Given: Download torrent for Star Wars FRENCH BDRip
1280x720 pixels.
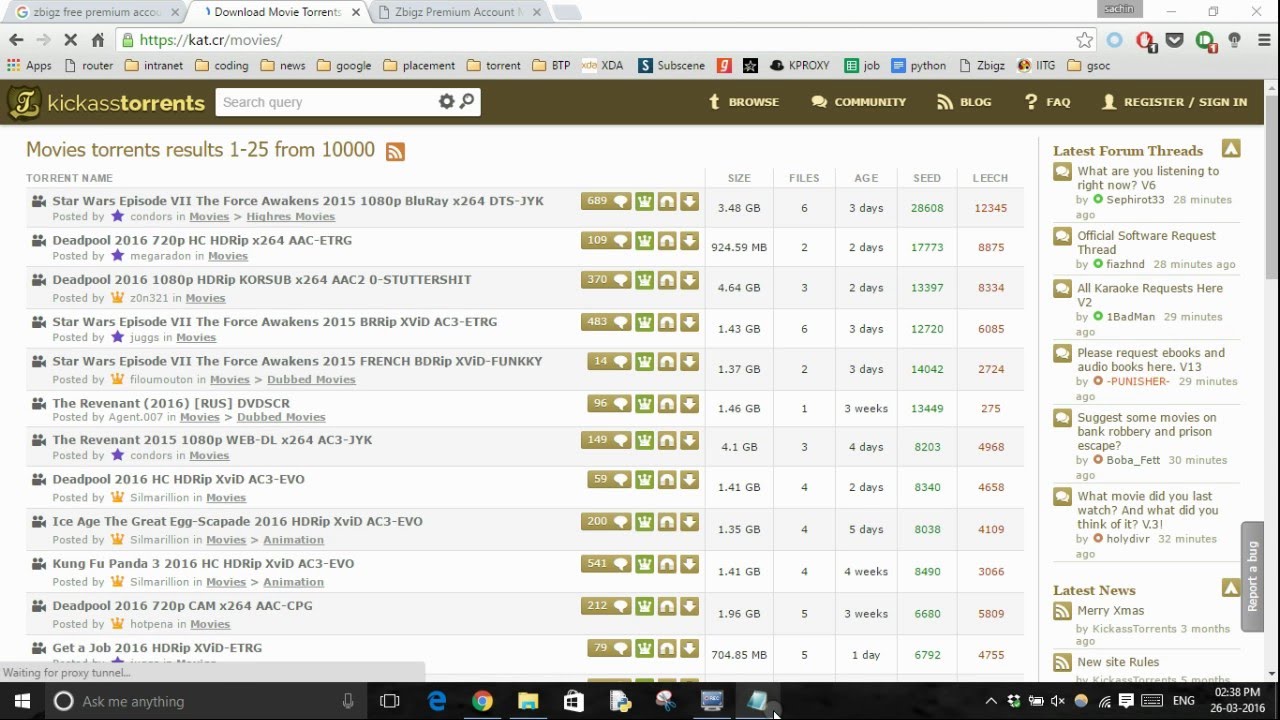Looking at the screenshot, I should click(x=689, y=362).
